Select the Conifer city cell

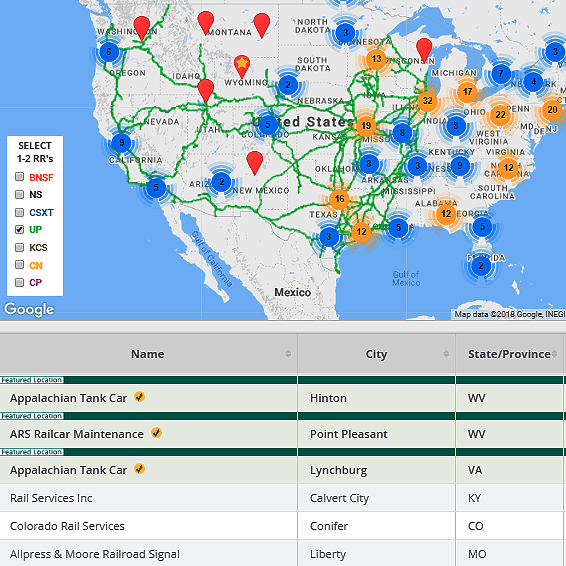[376, 526]
